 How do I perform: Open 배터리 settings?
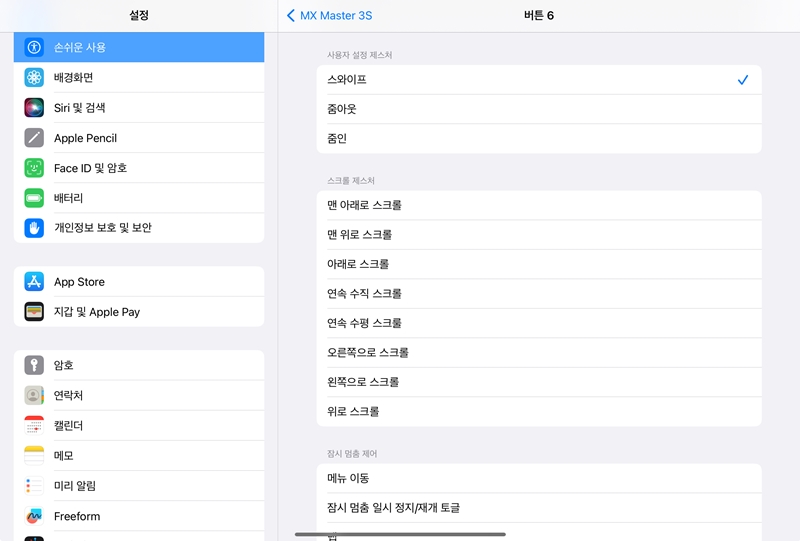(139, 198)
